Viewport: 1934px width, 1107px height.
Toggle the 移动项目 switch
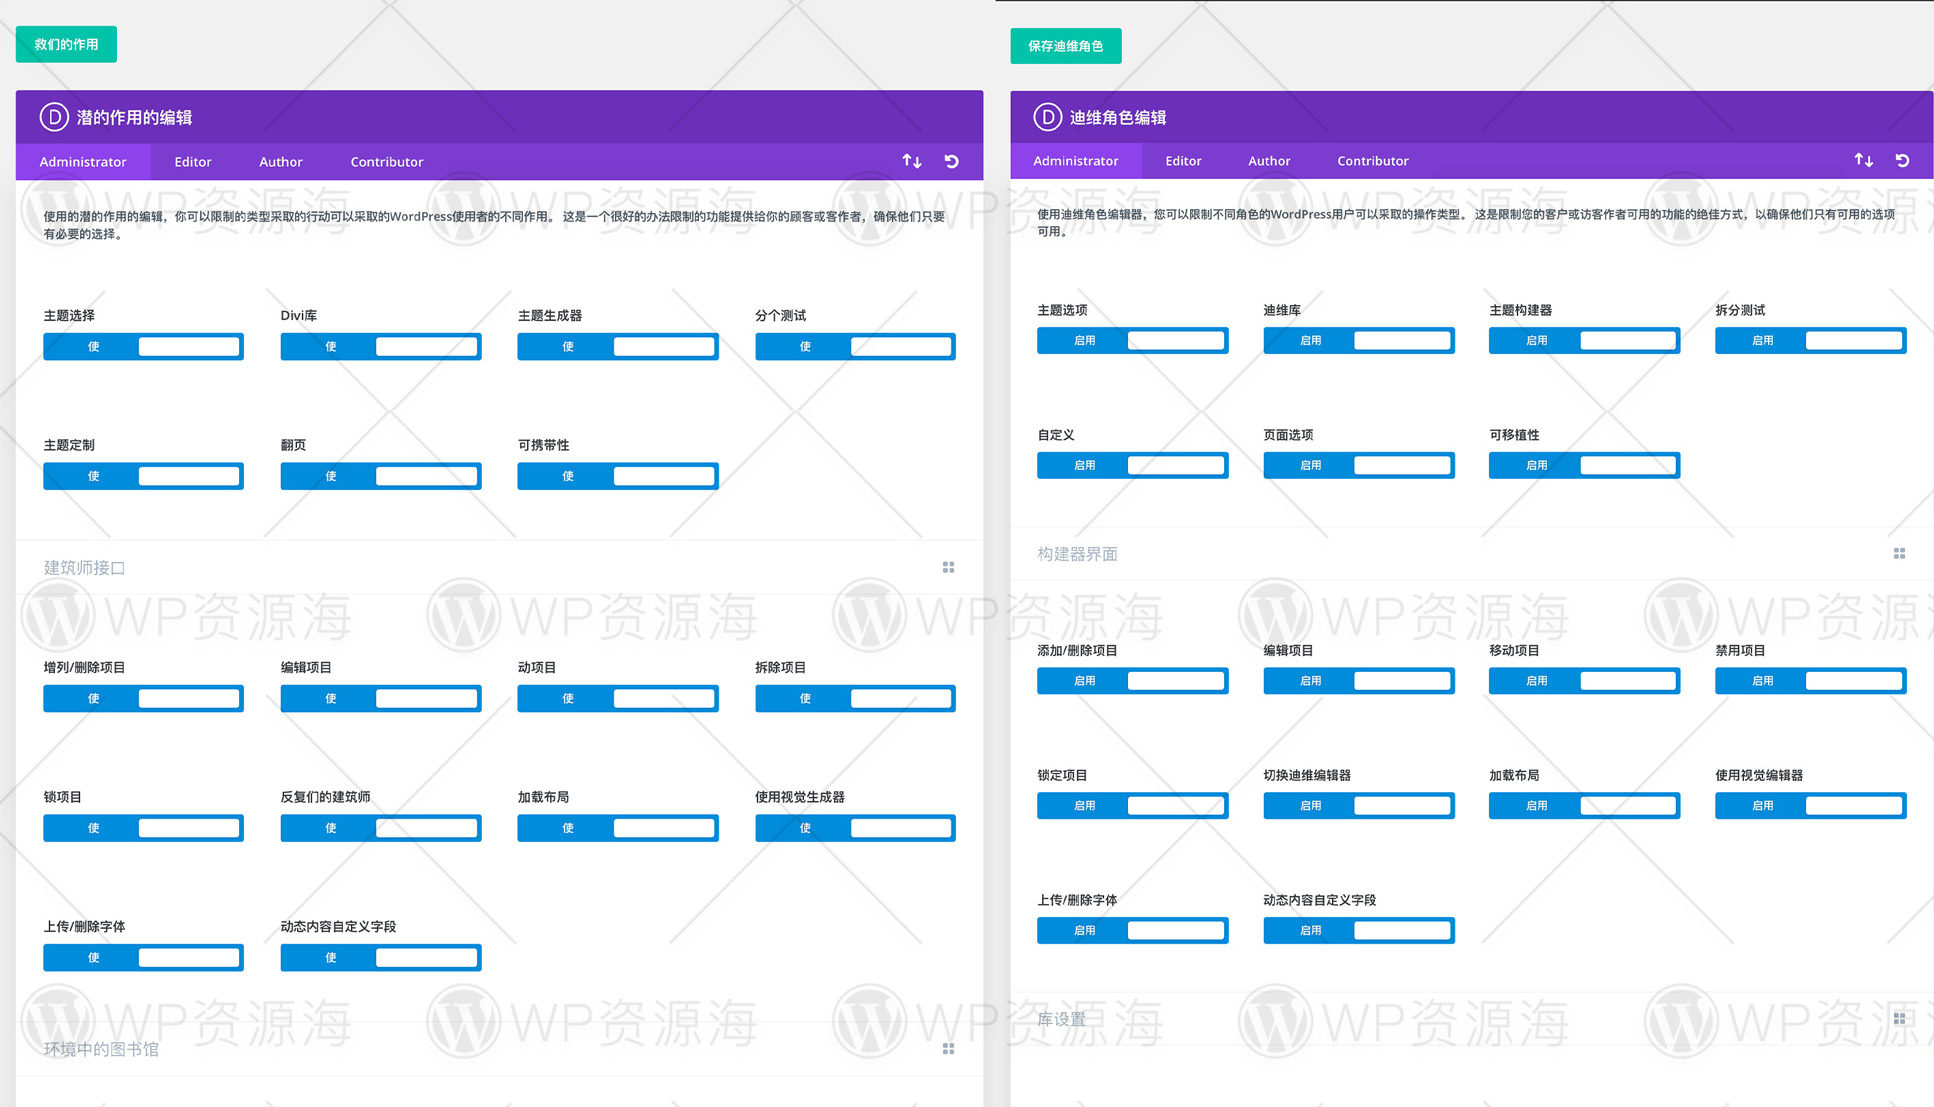click(x=1584, y=680)
